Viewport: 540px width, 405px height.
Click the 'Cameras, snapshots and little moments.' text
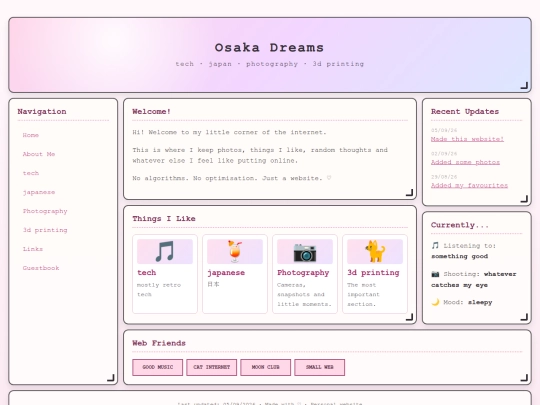(304, 294)
